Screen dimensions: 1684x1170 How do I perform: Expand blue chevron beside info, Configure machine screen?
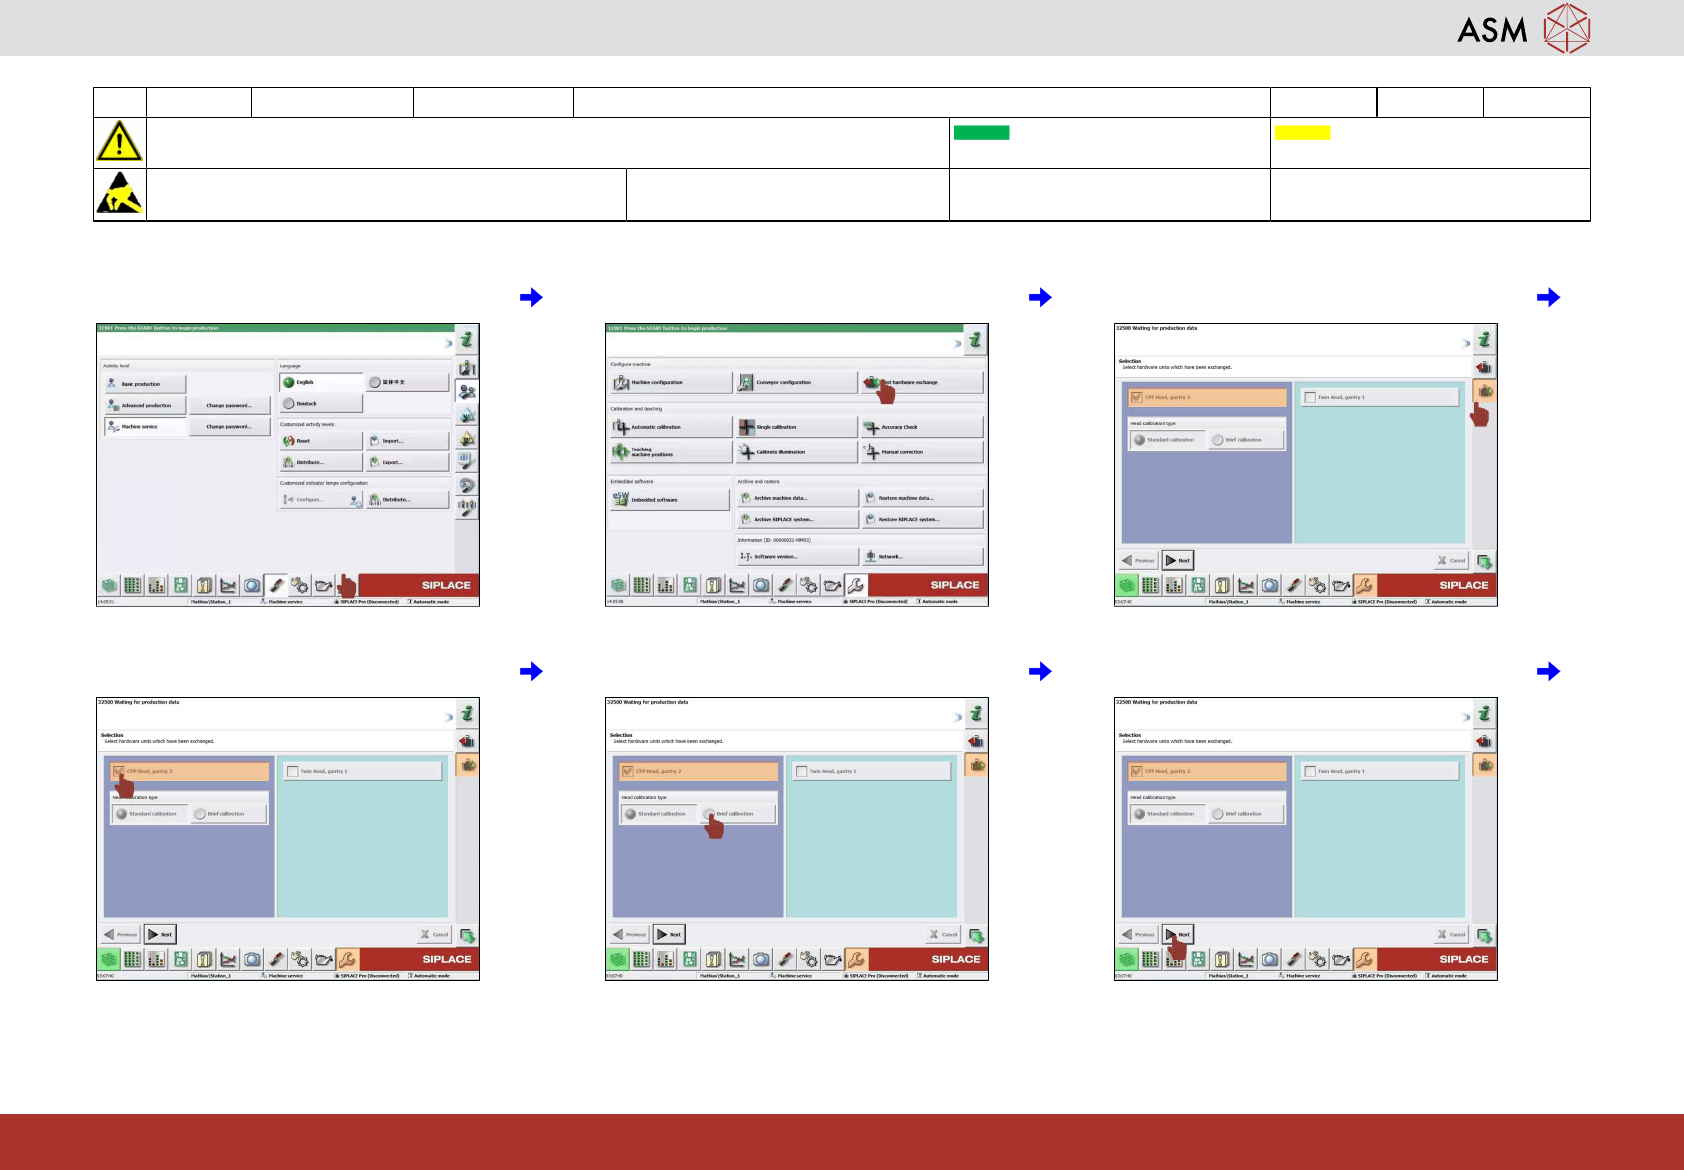tap(957, 343)
